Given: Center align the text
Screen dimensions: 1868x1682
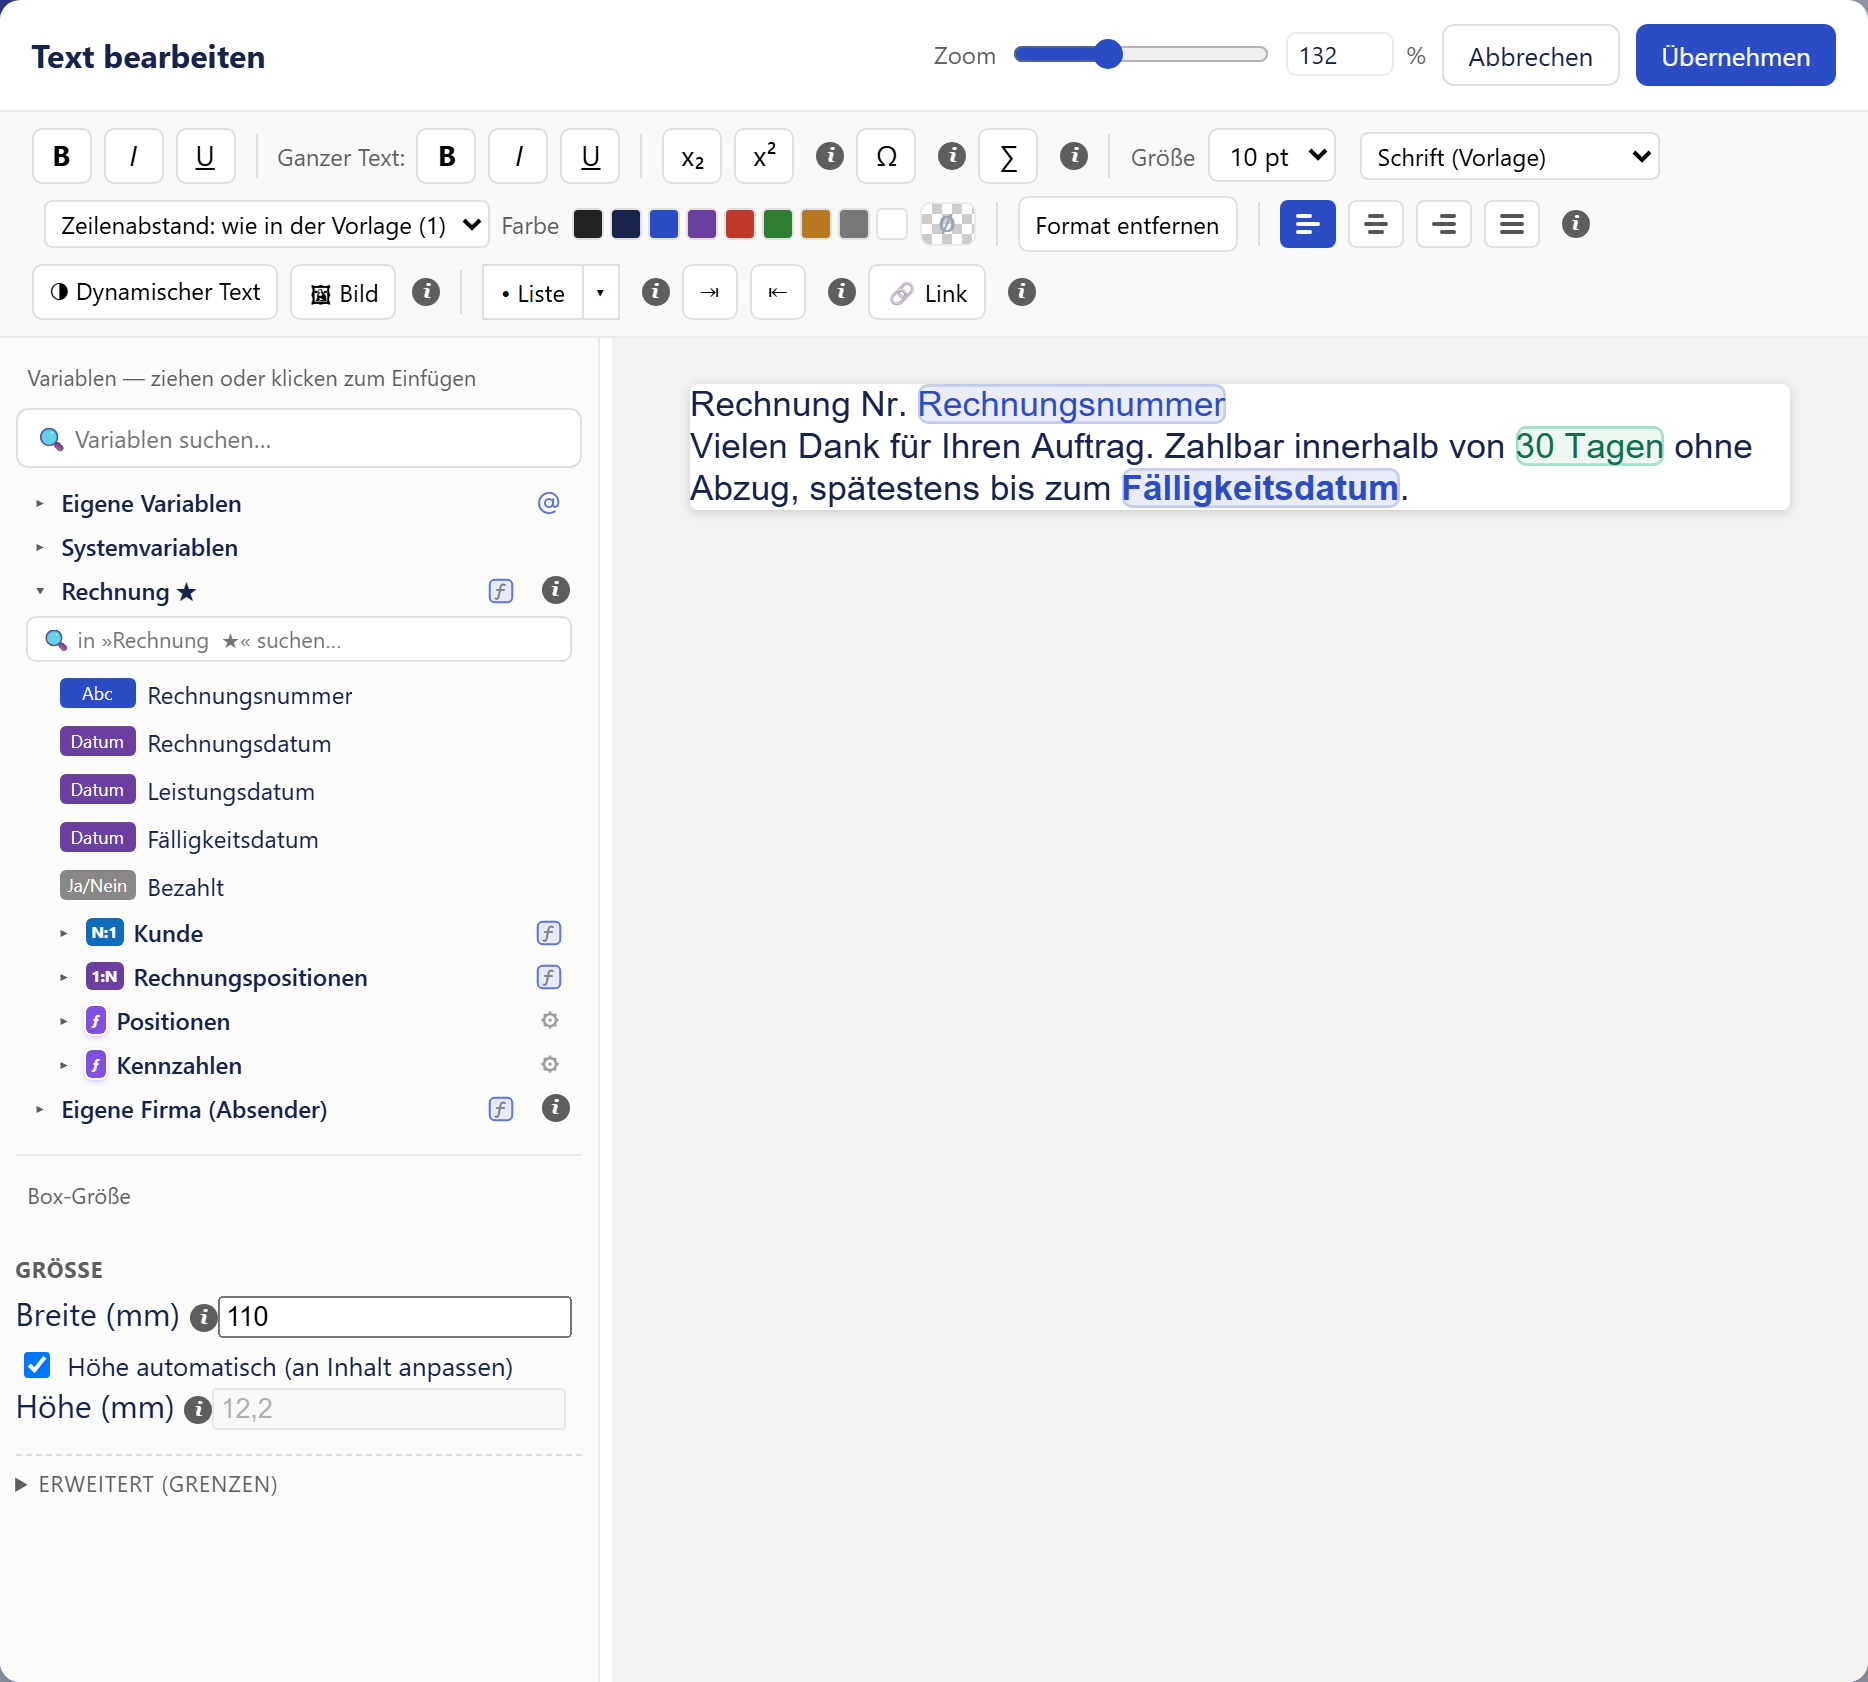Looking at the screenshot, I should [x=1376, y=225].
